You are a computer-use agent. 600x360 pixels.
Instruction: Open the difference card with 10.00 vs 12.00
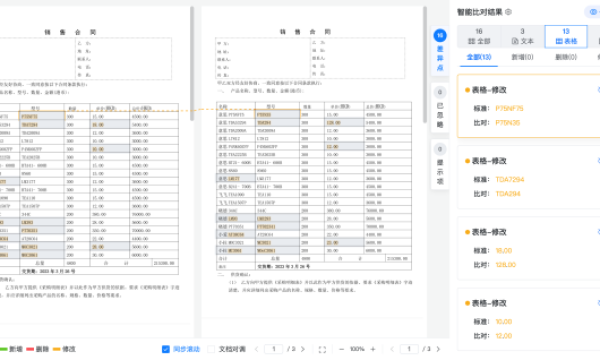click(528, 319)
